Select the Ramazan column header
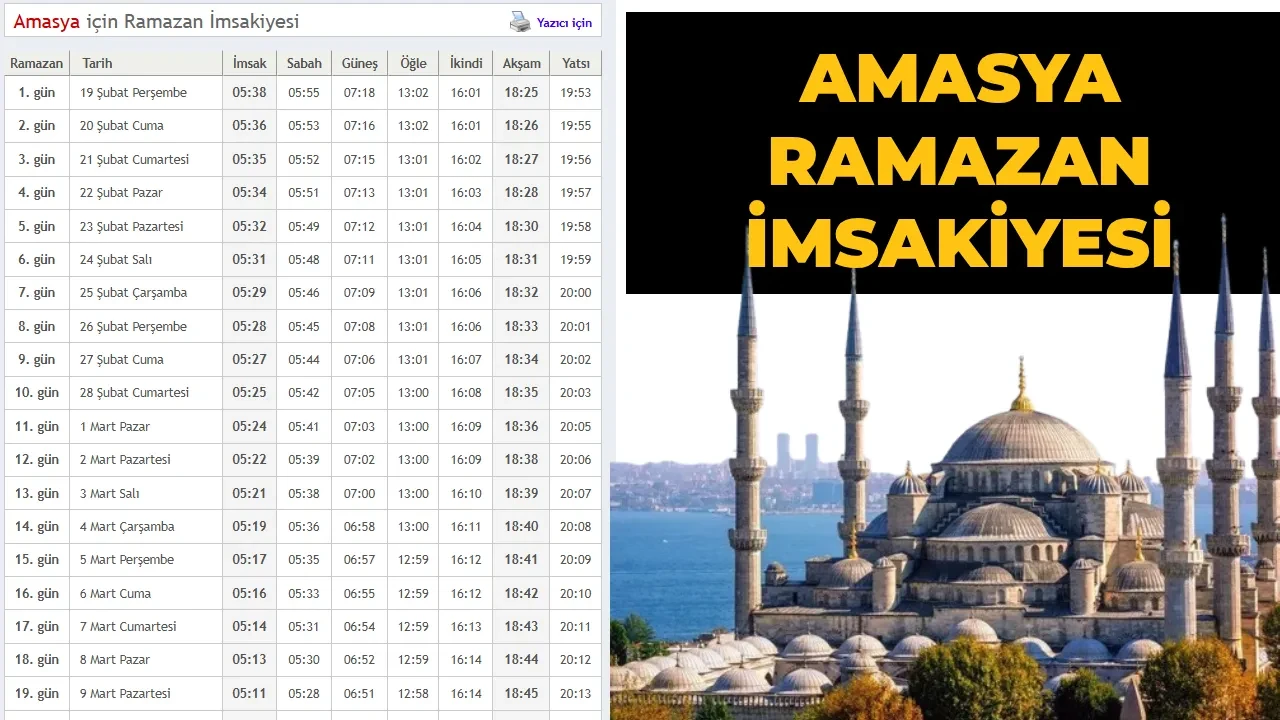The height and width of the screenshot is (720, 1280). click(x=36, y=62)
